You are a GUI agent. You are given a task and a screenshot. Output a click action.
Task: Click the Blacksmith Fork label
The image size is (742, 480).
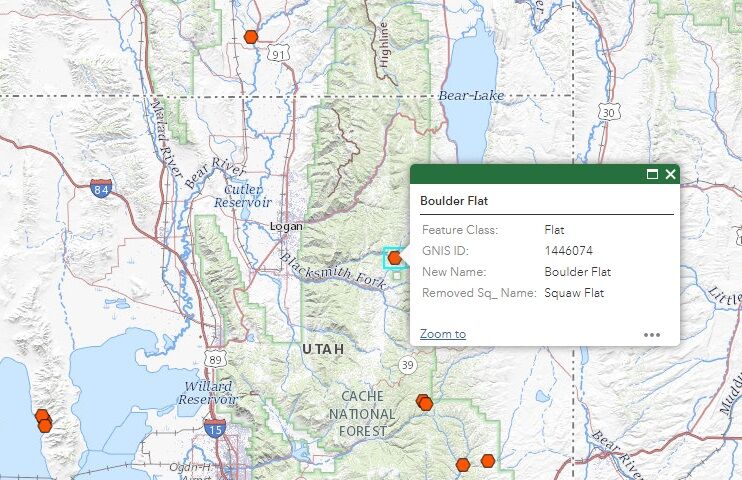coord(334,271)
